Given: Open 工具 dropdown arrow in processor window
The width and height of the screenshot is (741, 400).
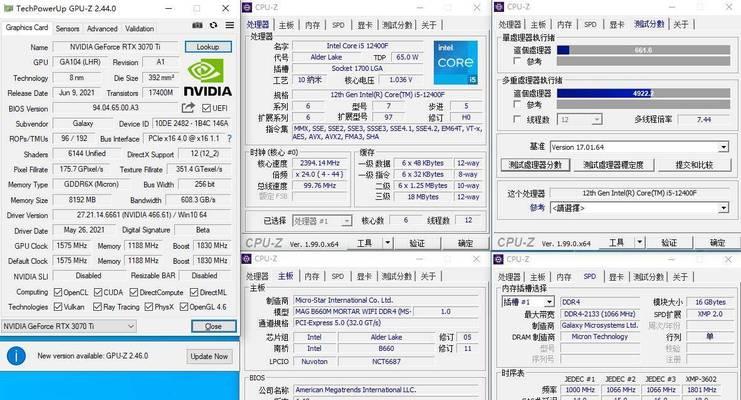Looking at the screenshot, I should pos(388,243).
